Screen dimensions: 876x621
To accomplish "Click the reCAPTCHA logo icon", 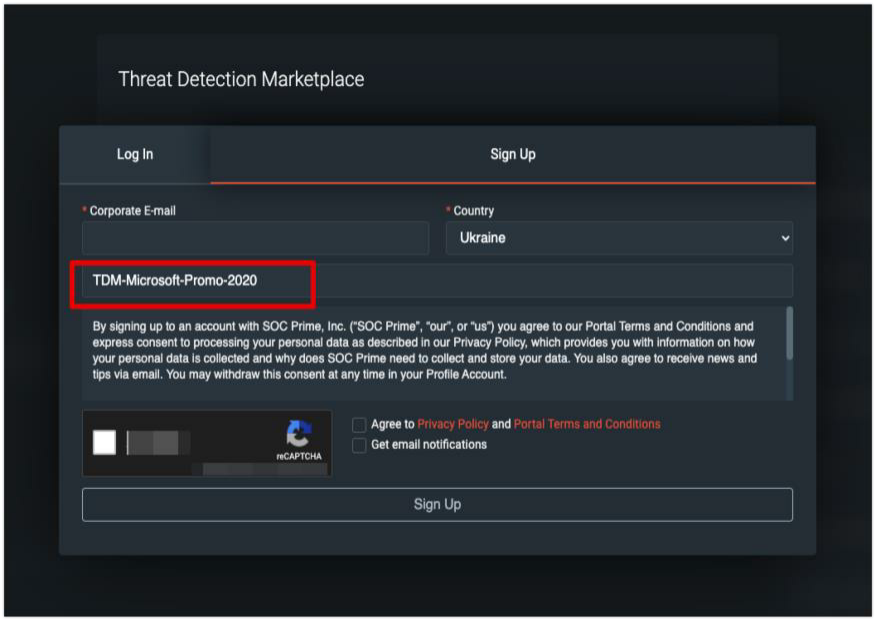I will pyautogui.click(x=299, y=434).
